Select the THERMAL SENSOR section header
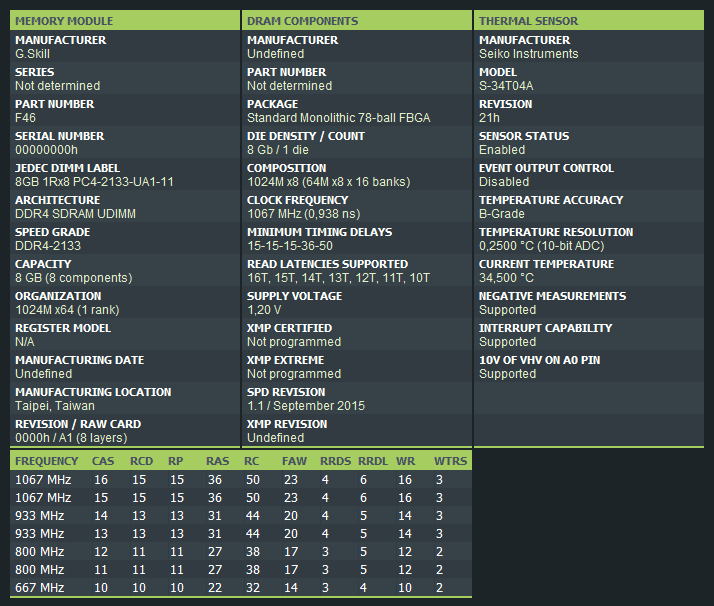Screen dimensions: 714x606 (589, 20)
